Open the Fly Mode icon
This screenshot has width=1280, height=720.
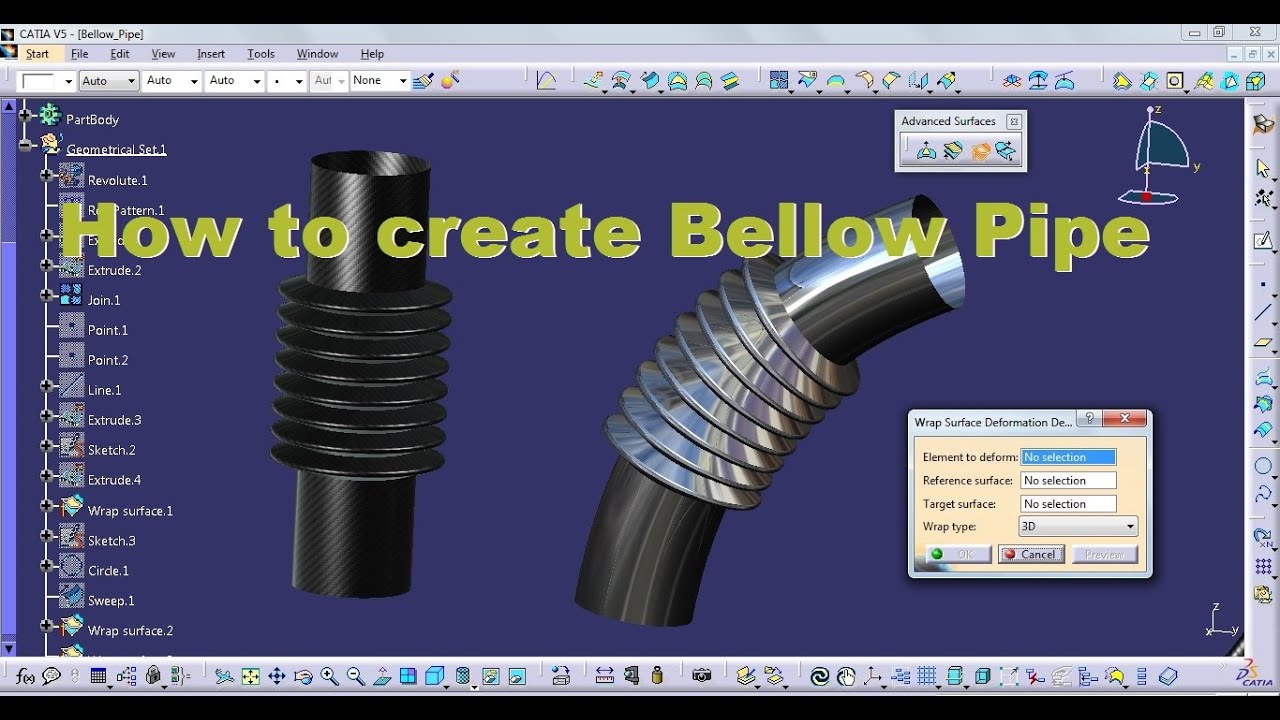224,677
